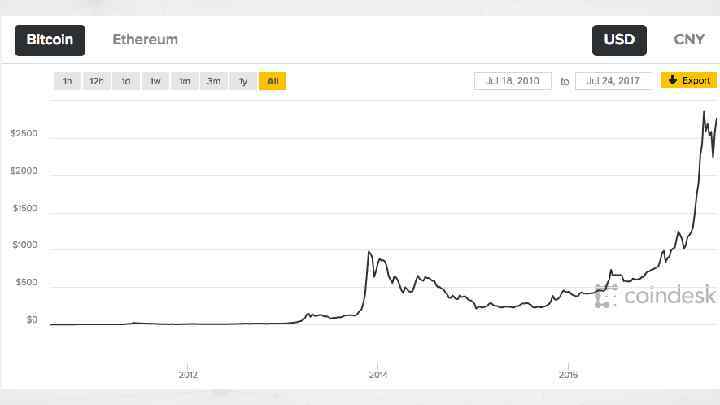
Task: Pick the 1y time range
Action: (x=242, y=81)
